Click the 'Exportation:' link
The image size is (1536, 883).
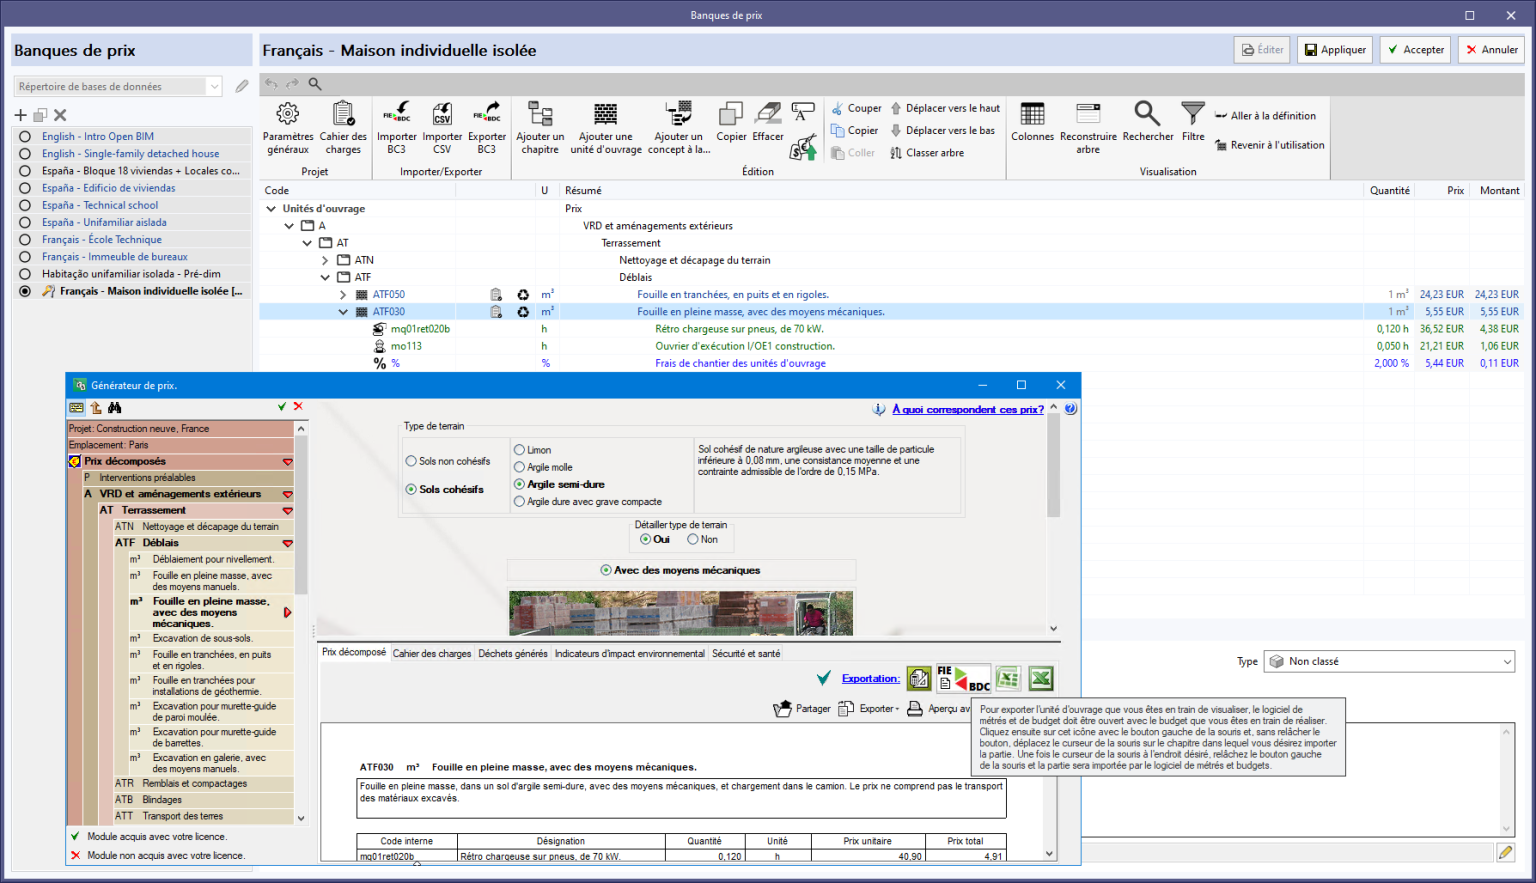click(x=871, y=679)
